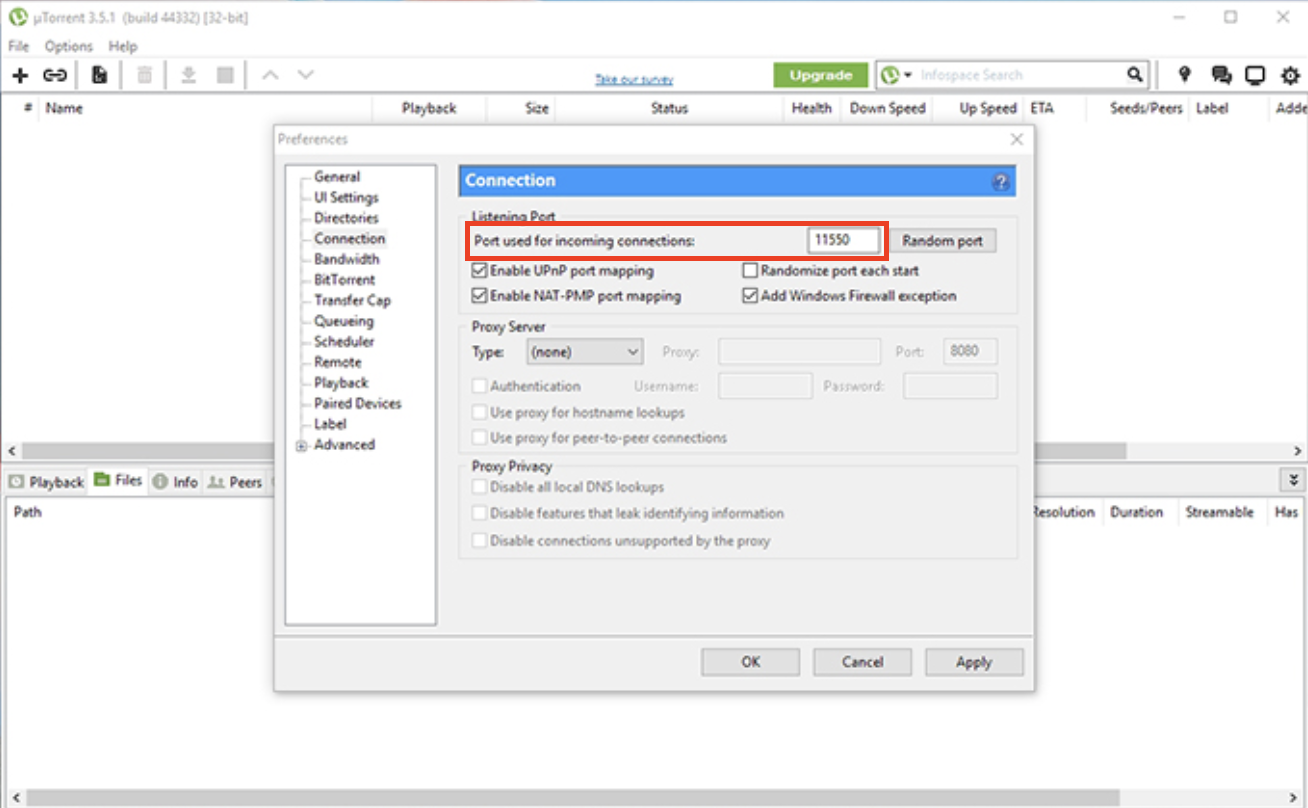Click Use proxy for hostname lookups checkbox
Screen dimensions: 1308x808
(479, 412)
